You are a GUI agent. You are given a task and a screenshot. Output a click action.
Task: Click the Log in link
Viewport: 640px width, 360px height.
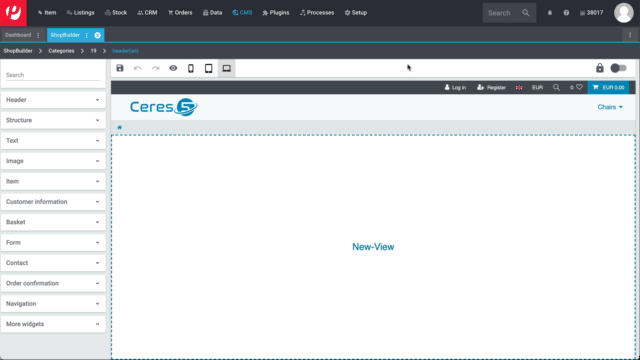click(455, 87)
